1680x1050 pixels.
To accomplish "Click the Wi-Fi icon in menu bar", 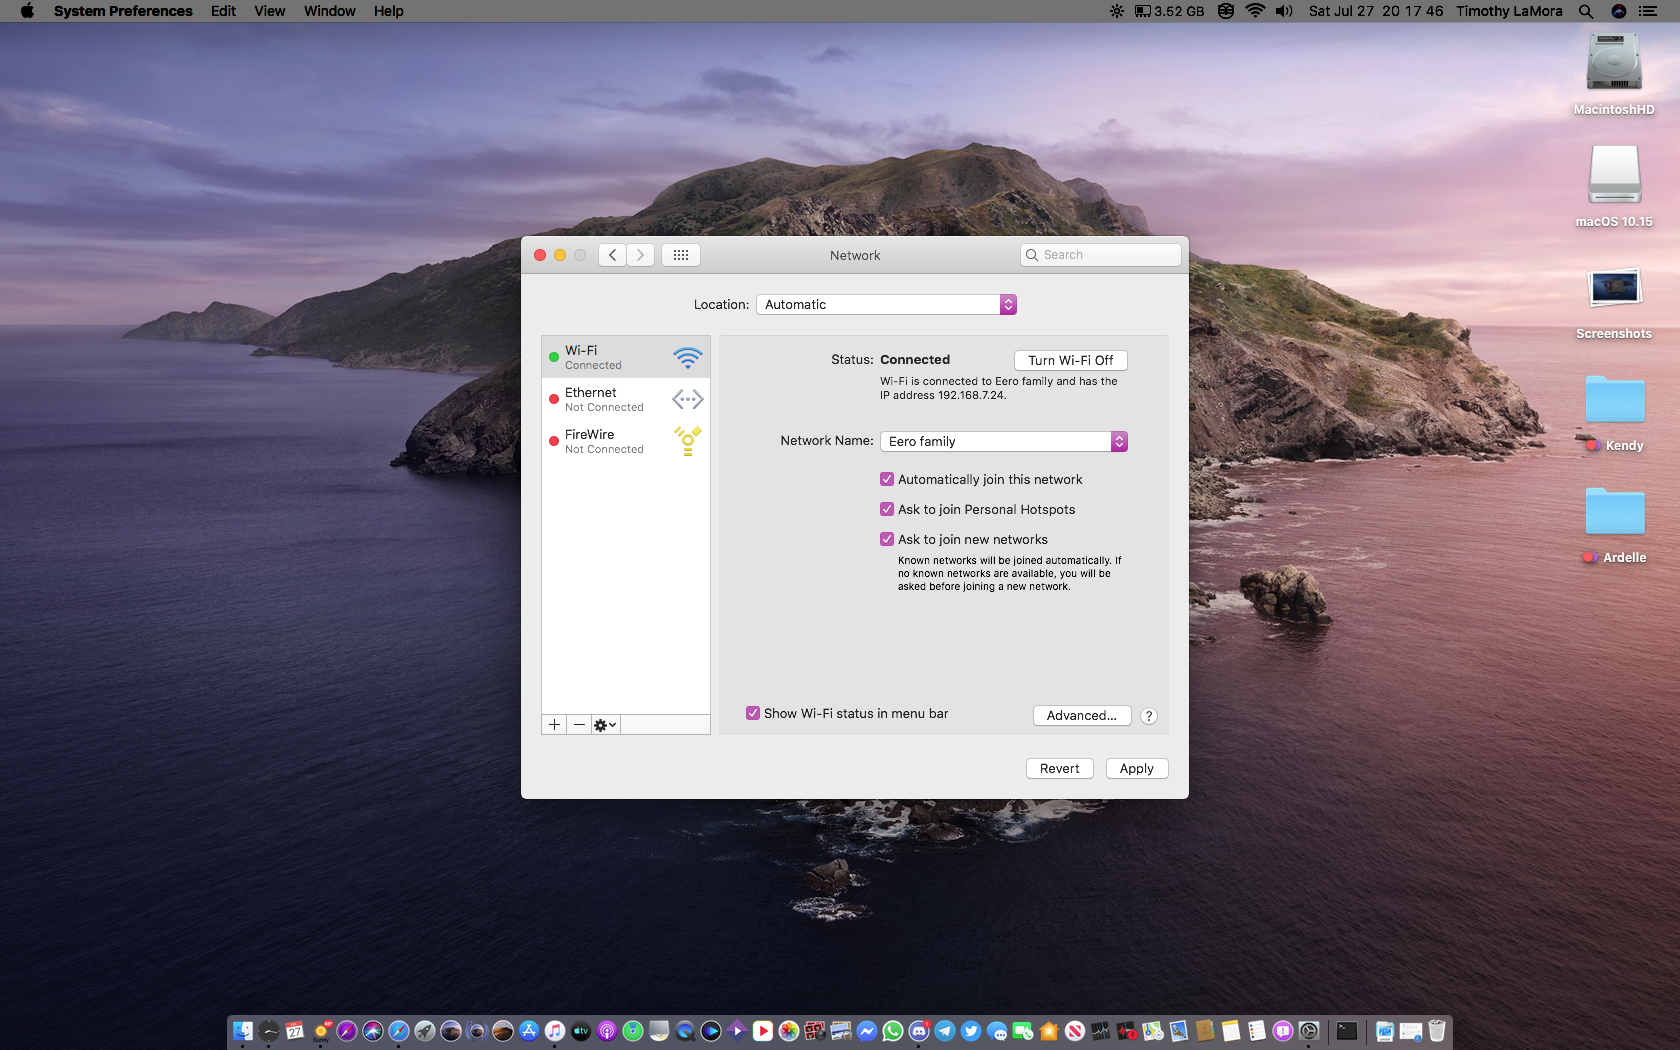I will pos(1255,11).
